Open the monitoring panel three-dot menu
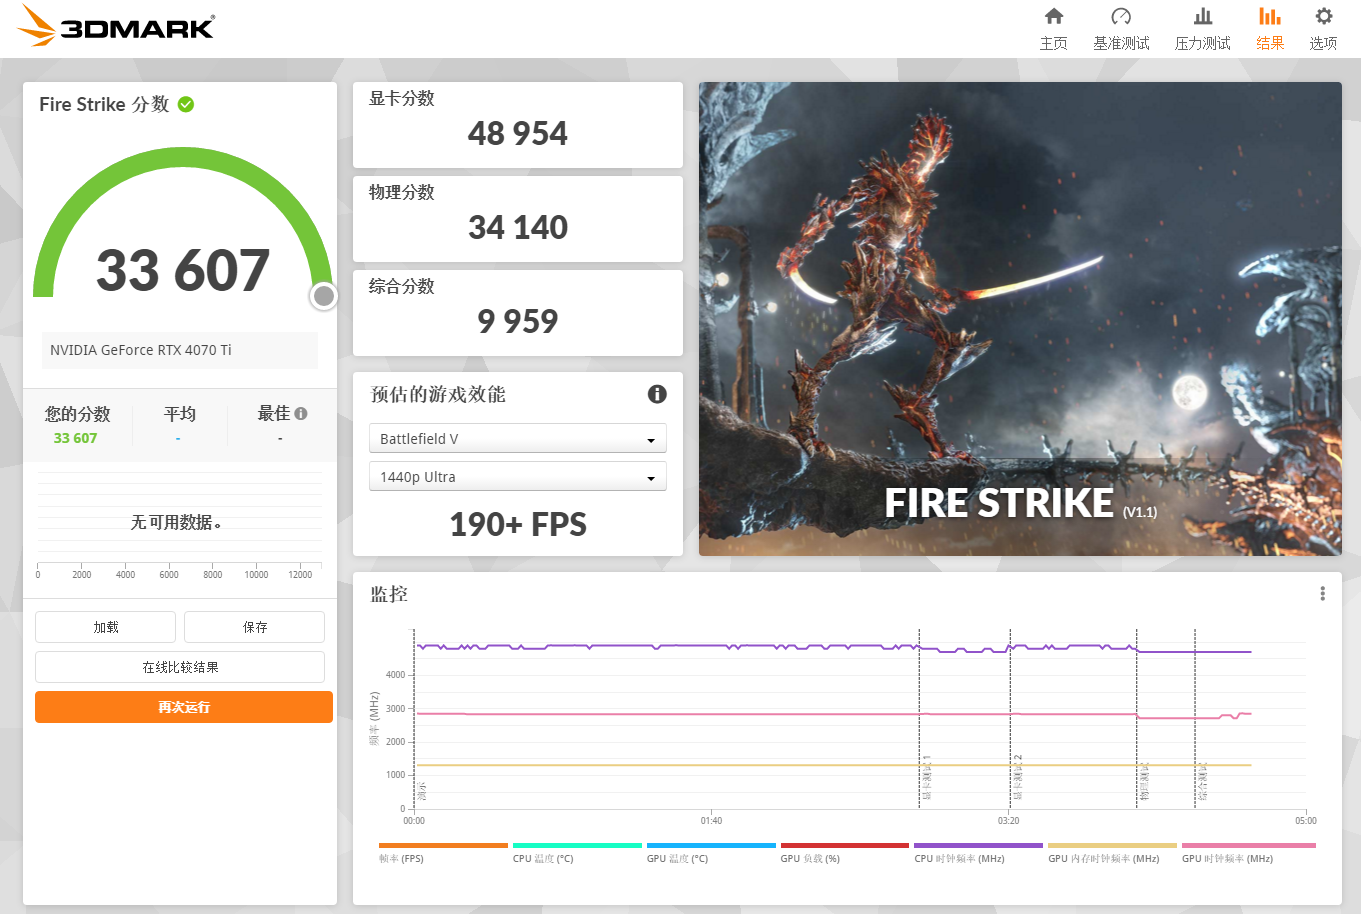The height and width of the screenshot is (914, 1361). tap(1322, 594)
